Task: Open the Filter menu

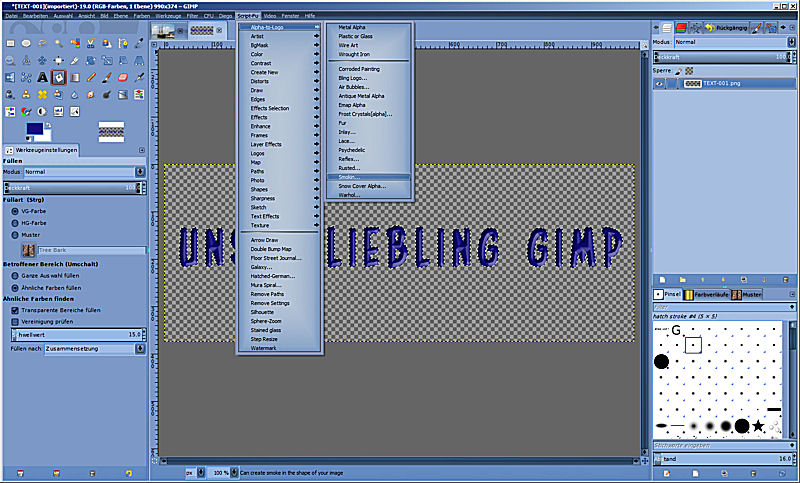Action: [192, 16]
